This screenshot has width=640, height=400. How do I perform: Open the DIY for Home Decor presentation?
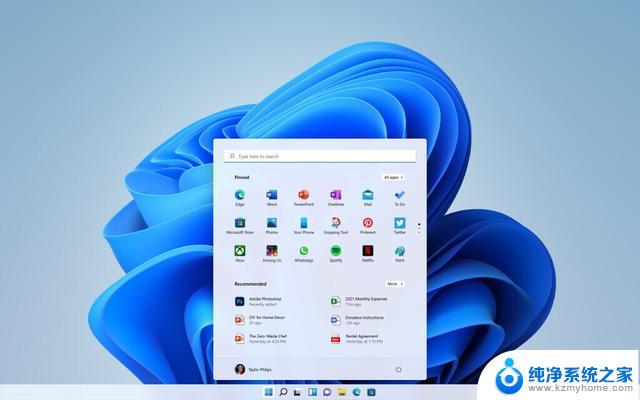click(x=260, y=320)
